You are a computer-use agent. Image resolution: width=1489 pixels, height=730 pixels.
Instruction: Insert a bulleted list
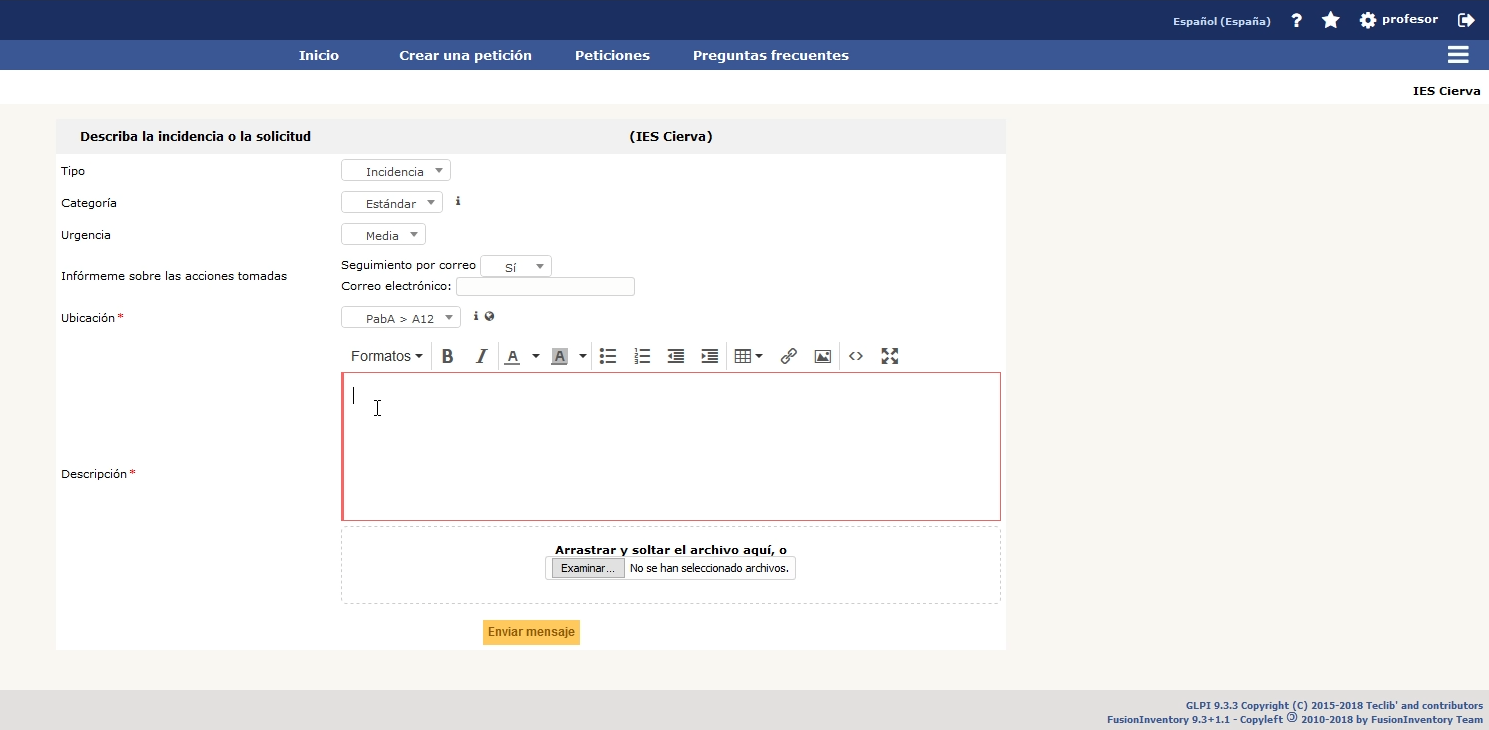pyautogui.click(x=608, y=356)
